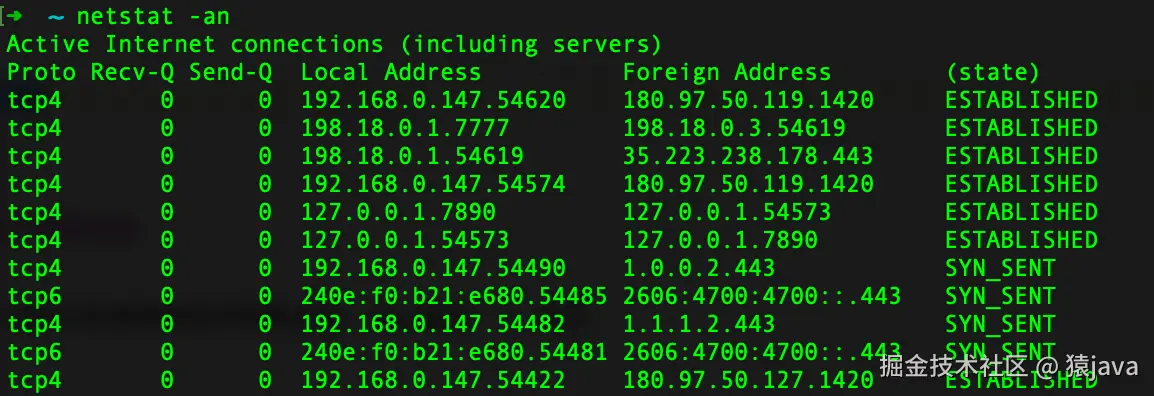The image size is (1154, 396).
Task: Click the 'Local Address' column header
Action: pyautogui.click(x=391, y=72)
